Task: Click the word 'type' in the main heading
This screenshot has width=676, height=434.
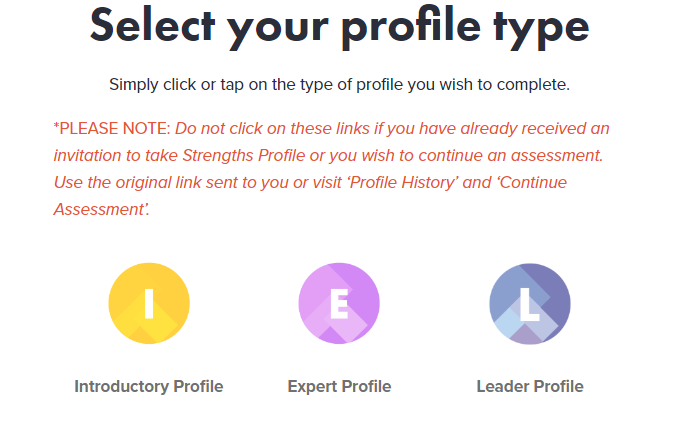Action: 541,29
